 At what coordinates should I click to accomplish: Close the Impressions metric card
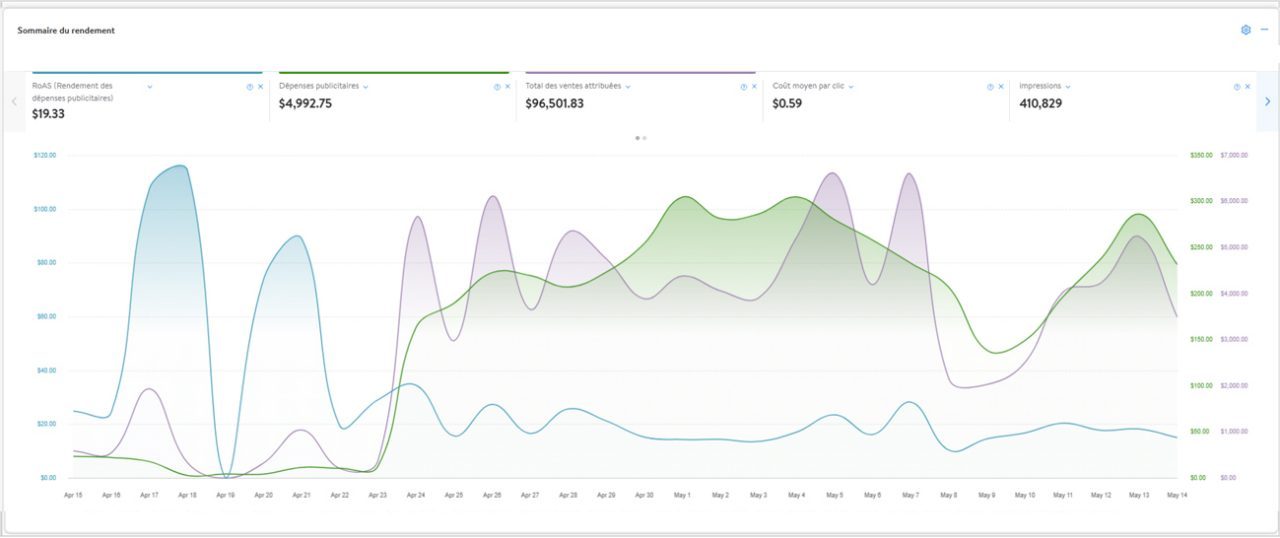[x=1248, y=87]
